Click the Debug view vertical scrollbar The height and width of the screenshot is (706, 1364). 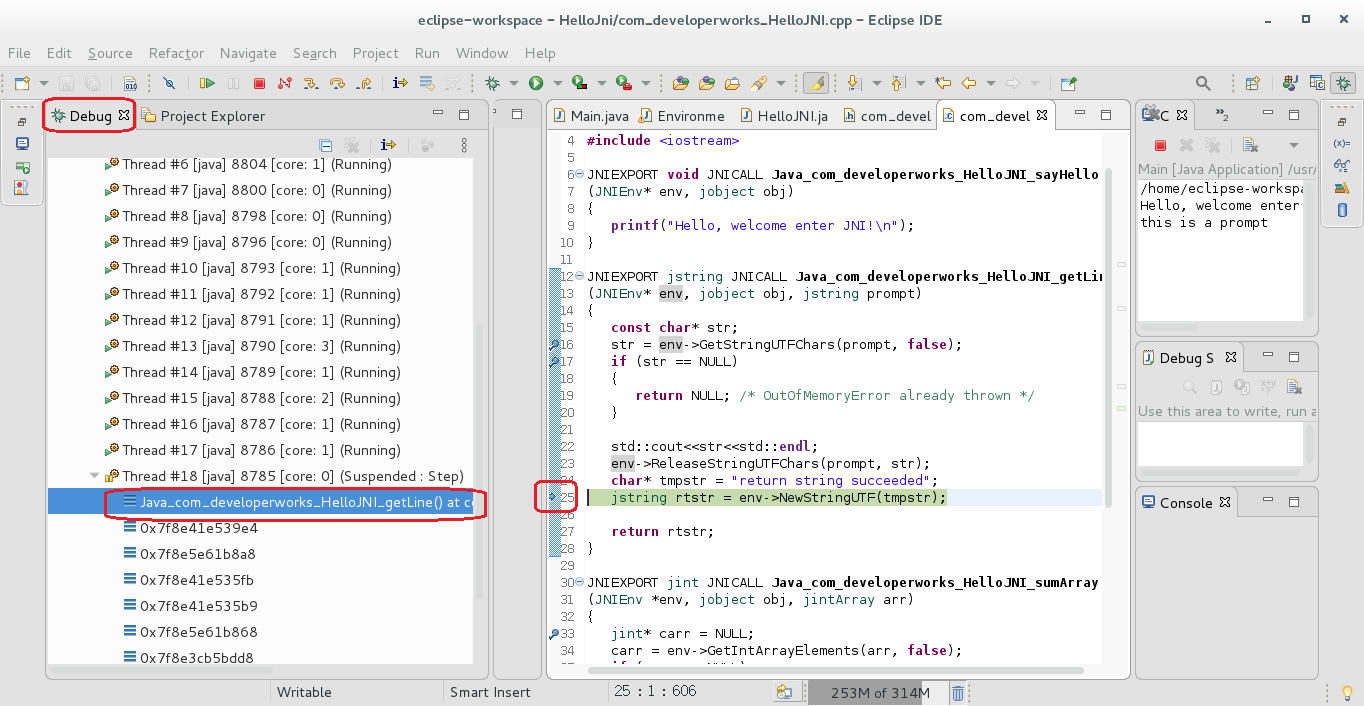(x=481, y=459)
